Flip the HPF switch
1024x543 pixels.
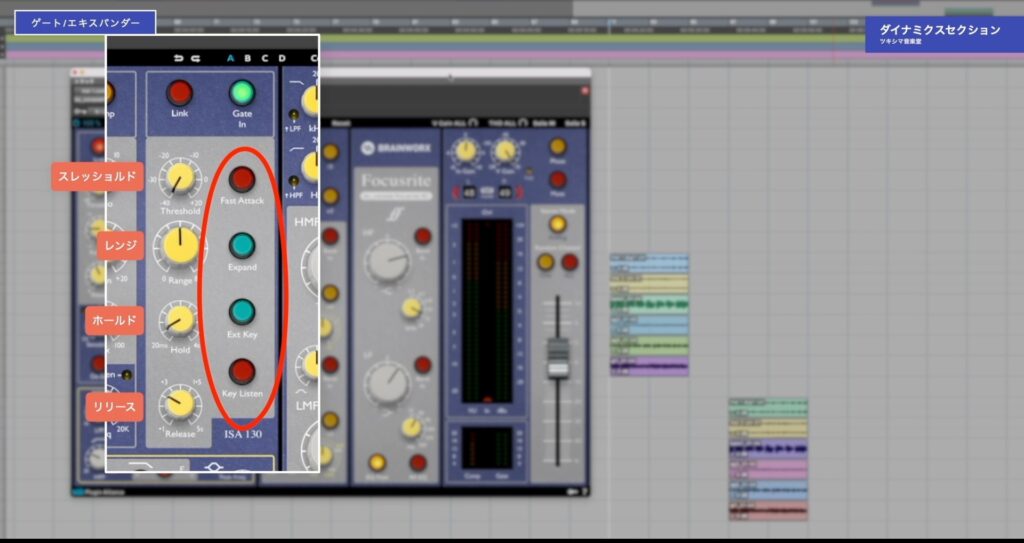tap(295, 181)
